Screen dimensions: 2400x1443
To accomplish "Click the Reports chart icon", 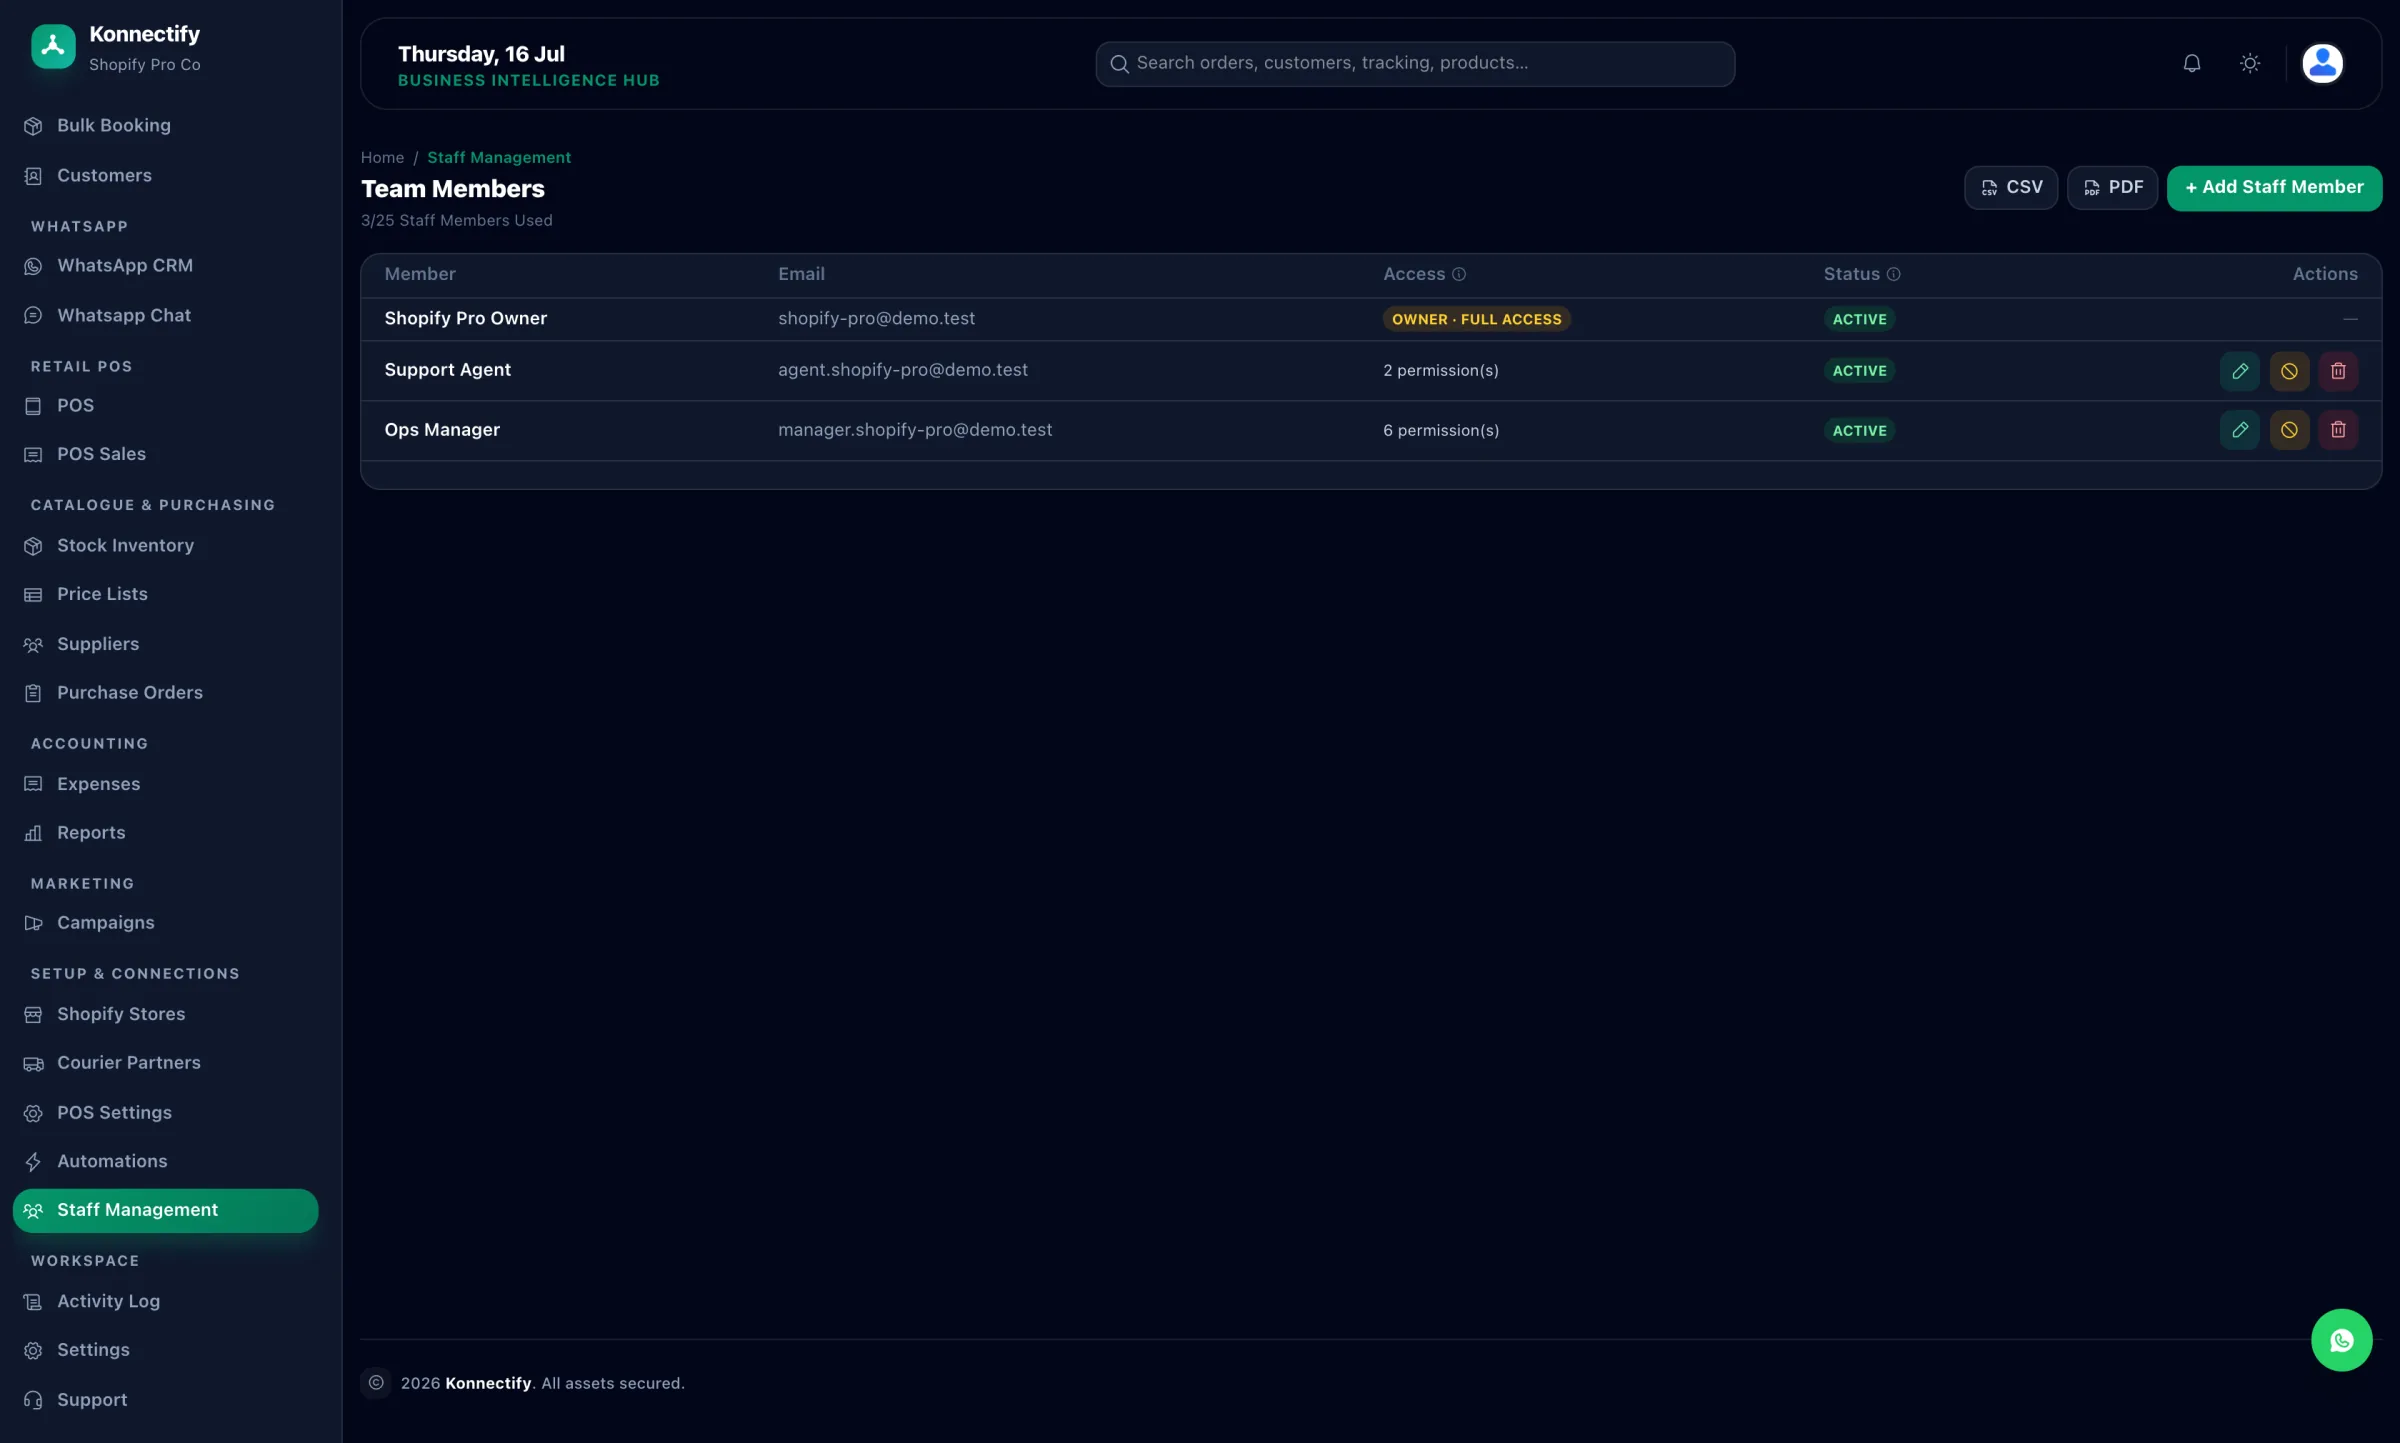I will click(33, 833).
